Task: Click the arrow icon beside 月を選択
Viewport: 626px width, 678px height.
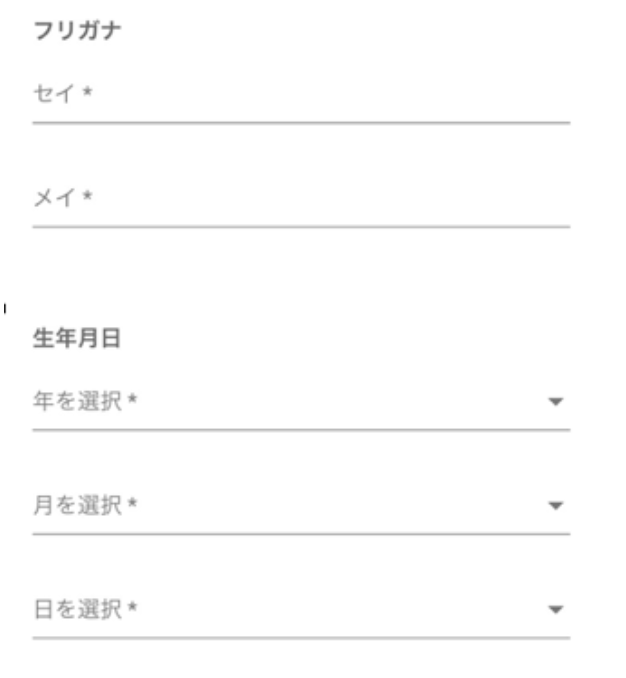Action: tap(556, 505)
